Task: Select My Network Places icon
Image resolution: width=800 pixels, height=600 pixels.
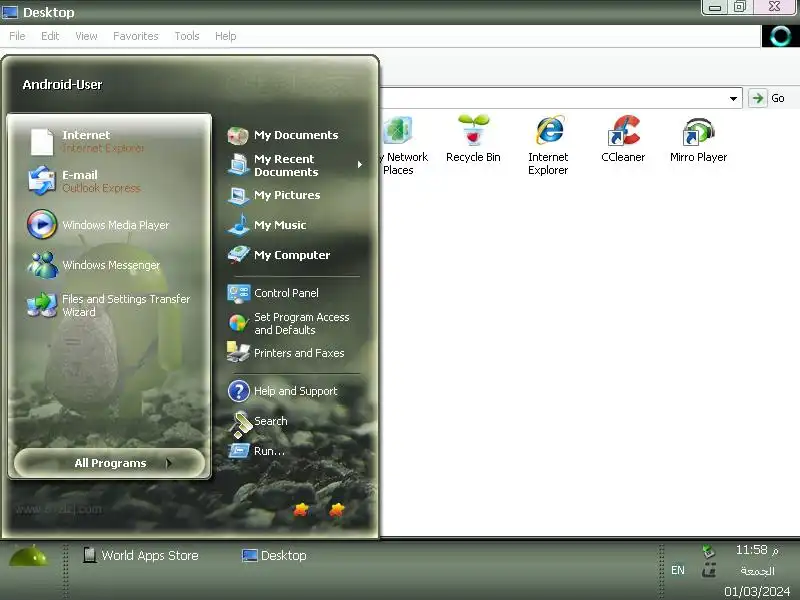Action: 401,145
